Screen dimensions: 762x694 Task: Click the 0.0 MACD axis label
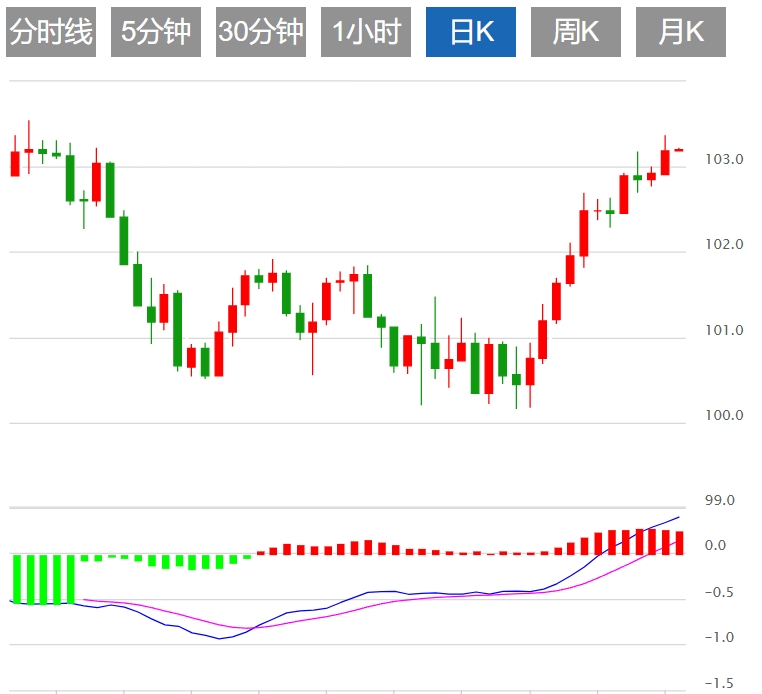pos(716,546)
